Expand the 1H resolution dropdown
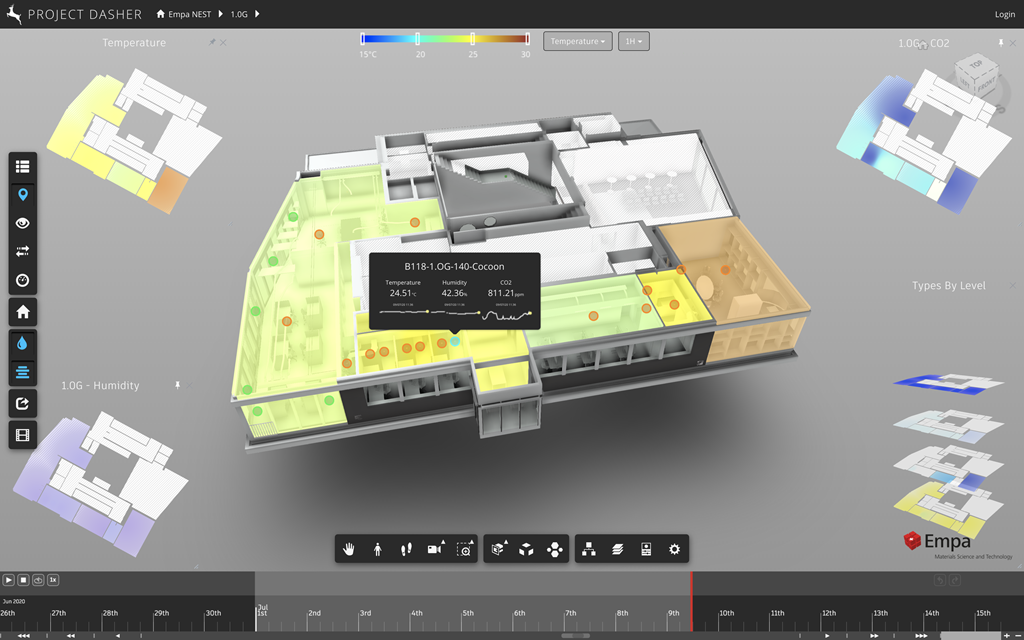This screenshot has width=1024, height=640. [x=634, y=41]
